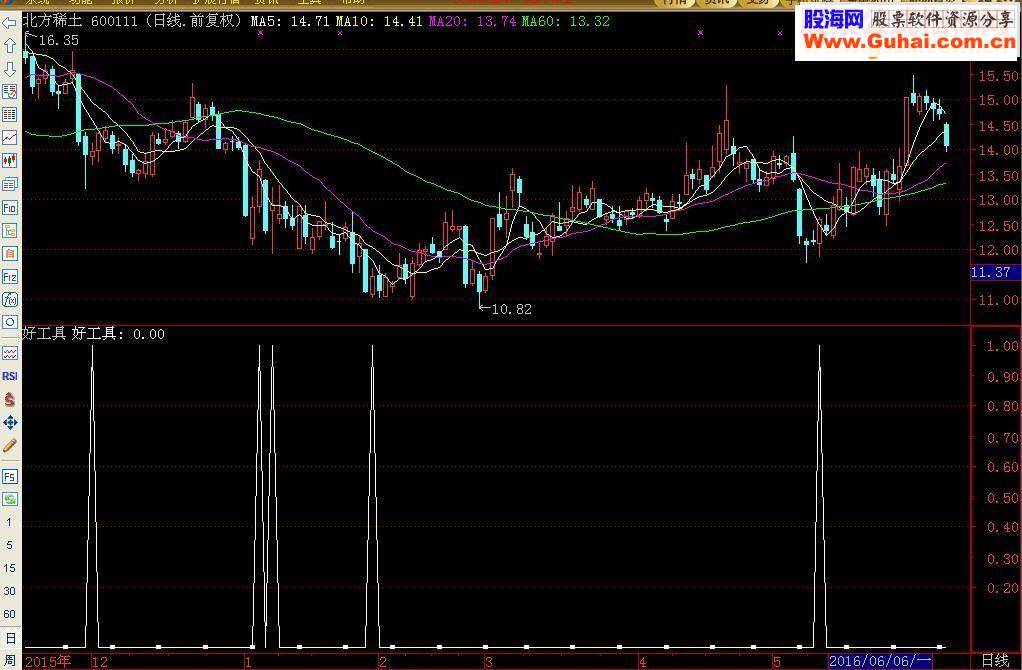Click the 好工具 indicator label
Screen dimensions: 1022x670
[44, 334]
